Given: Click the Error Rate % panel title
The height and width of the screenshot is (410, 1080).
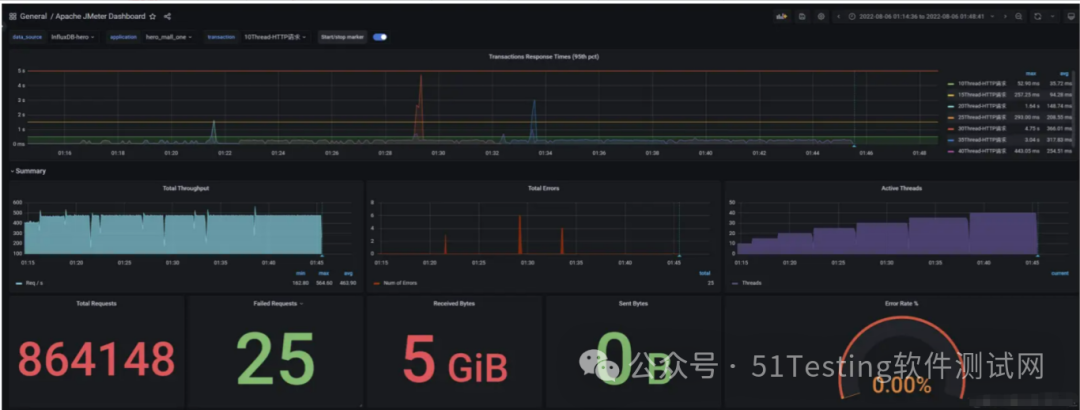Looking at the screenshot, I should [x=902, y=303].
